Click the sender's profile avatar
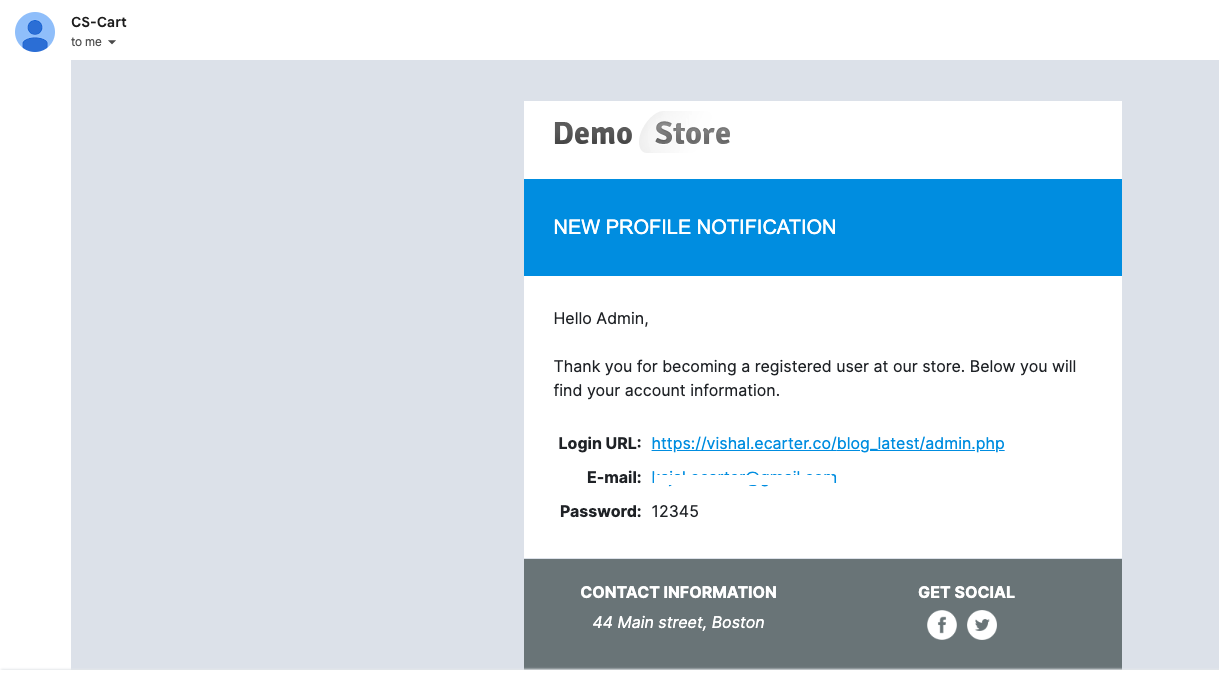 35,32
